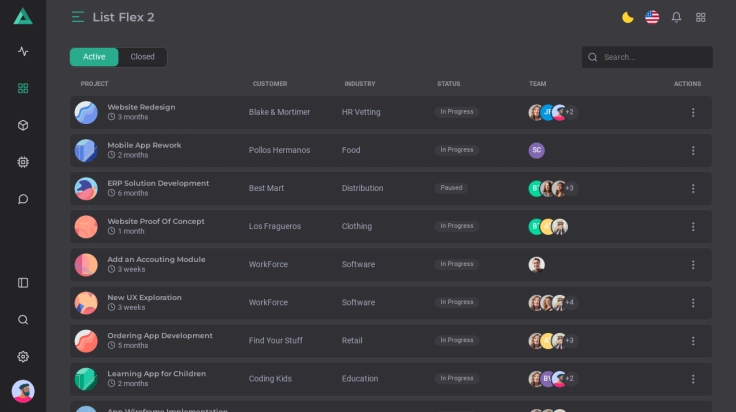The height and width of the screenshot is (412, 736).
Task: Expand actions menu for ERP Solution Development
Action: [x=693, y=188]
